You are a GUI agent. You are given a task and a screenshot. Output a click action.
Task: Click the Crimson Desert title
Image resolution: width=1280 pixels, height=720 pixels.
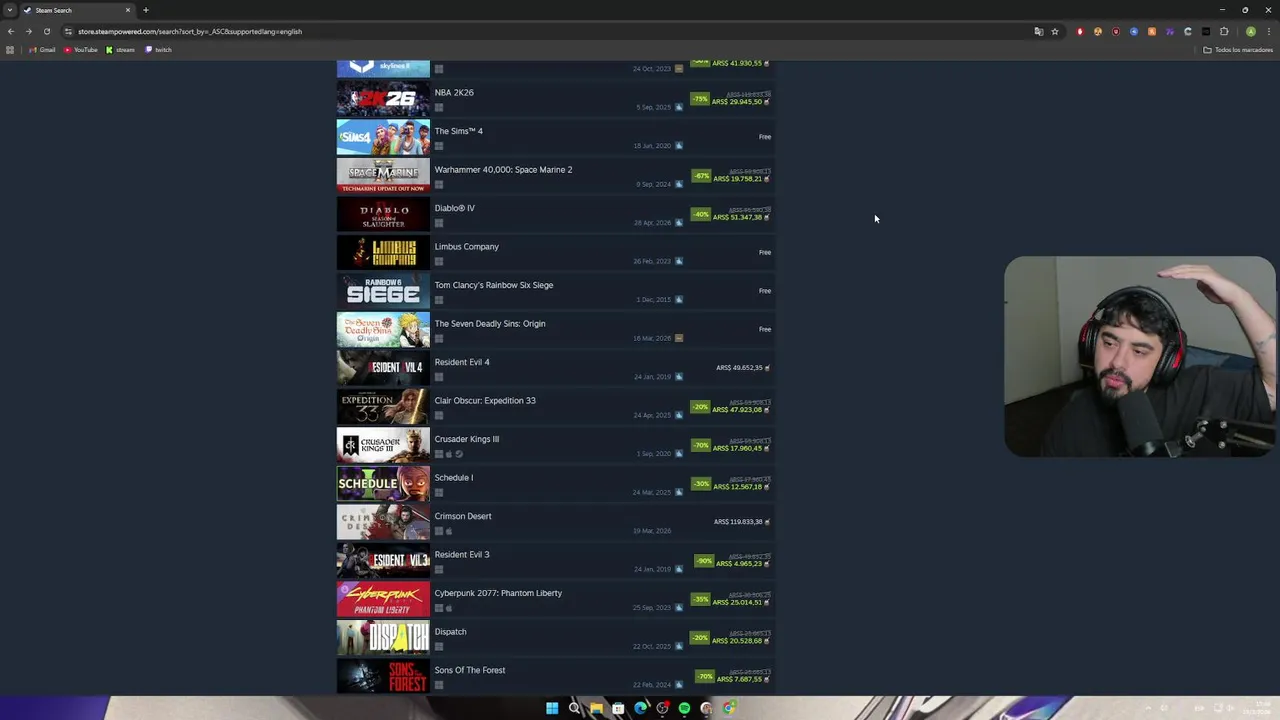click(463, 516)
